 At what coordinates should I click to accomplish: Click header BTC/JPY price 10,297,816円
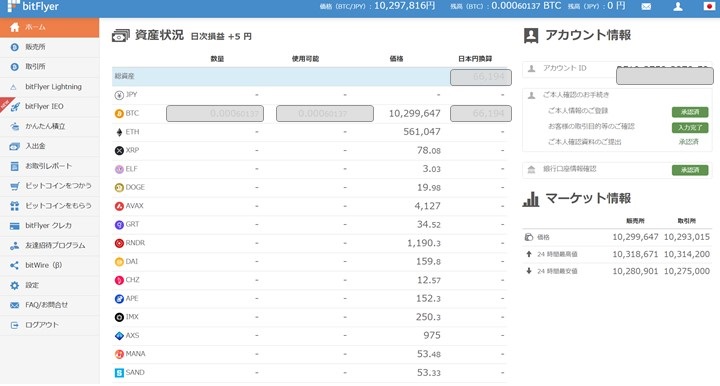(405, 6)
